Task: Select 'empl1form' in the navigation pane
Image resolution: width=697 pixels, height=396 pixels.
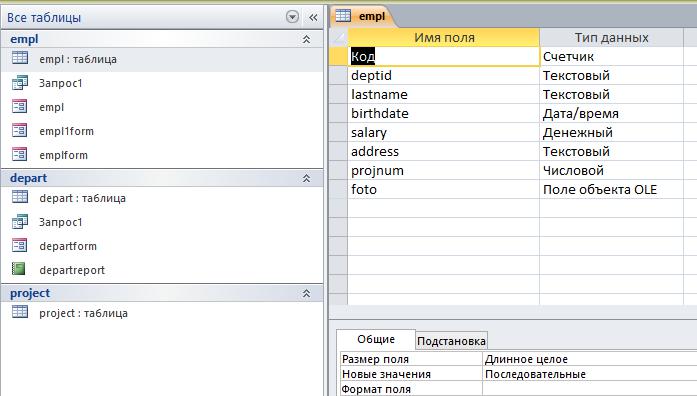Action: [162, 131]
